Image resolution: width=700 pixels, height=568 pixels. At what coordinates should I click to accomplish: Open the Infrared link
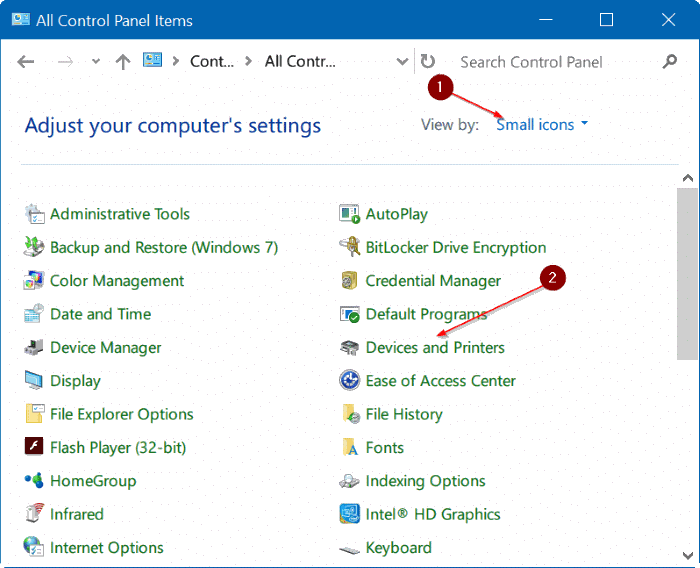pos(77,514)
